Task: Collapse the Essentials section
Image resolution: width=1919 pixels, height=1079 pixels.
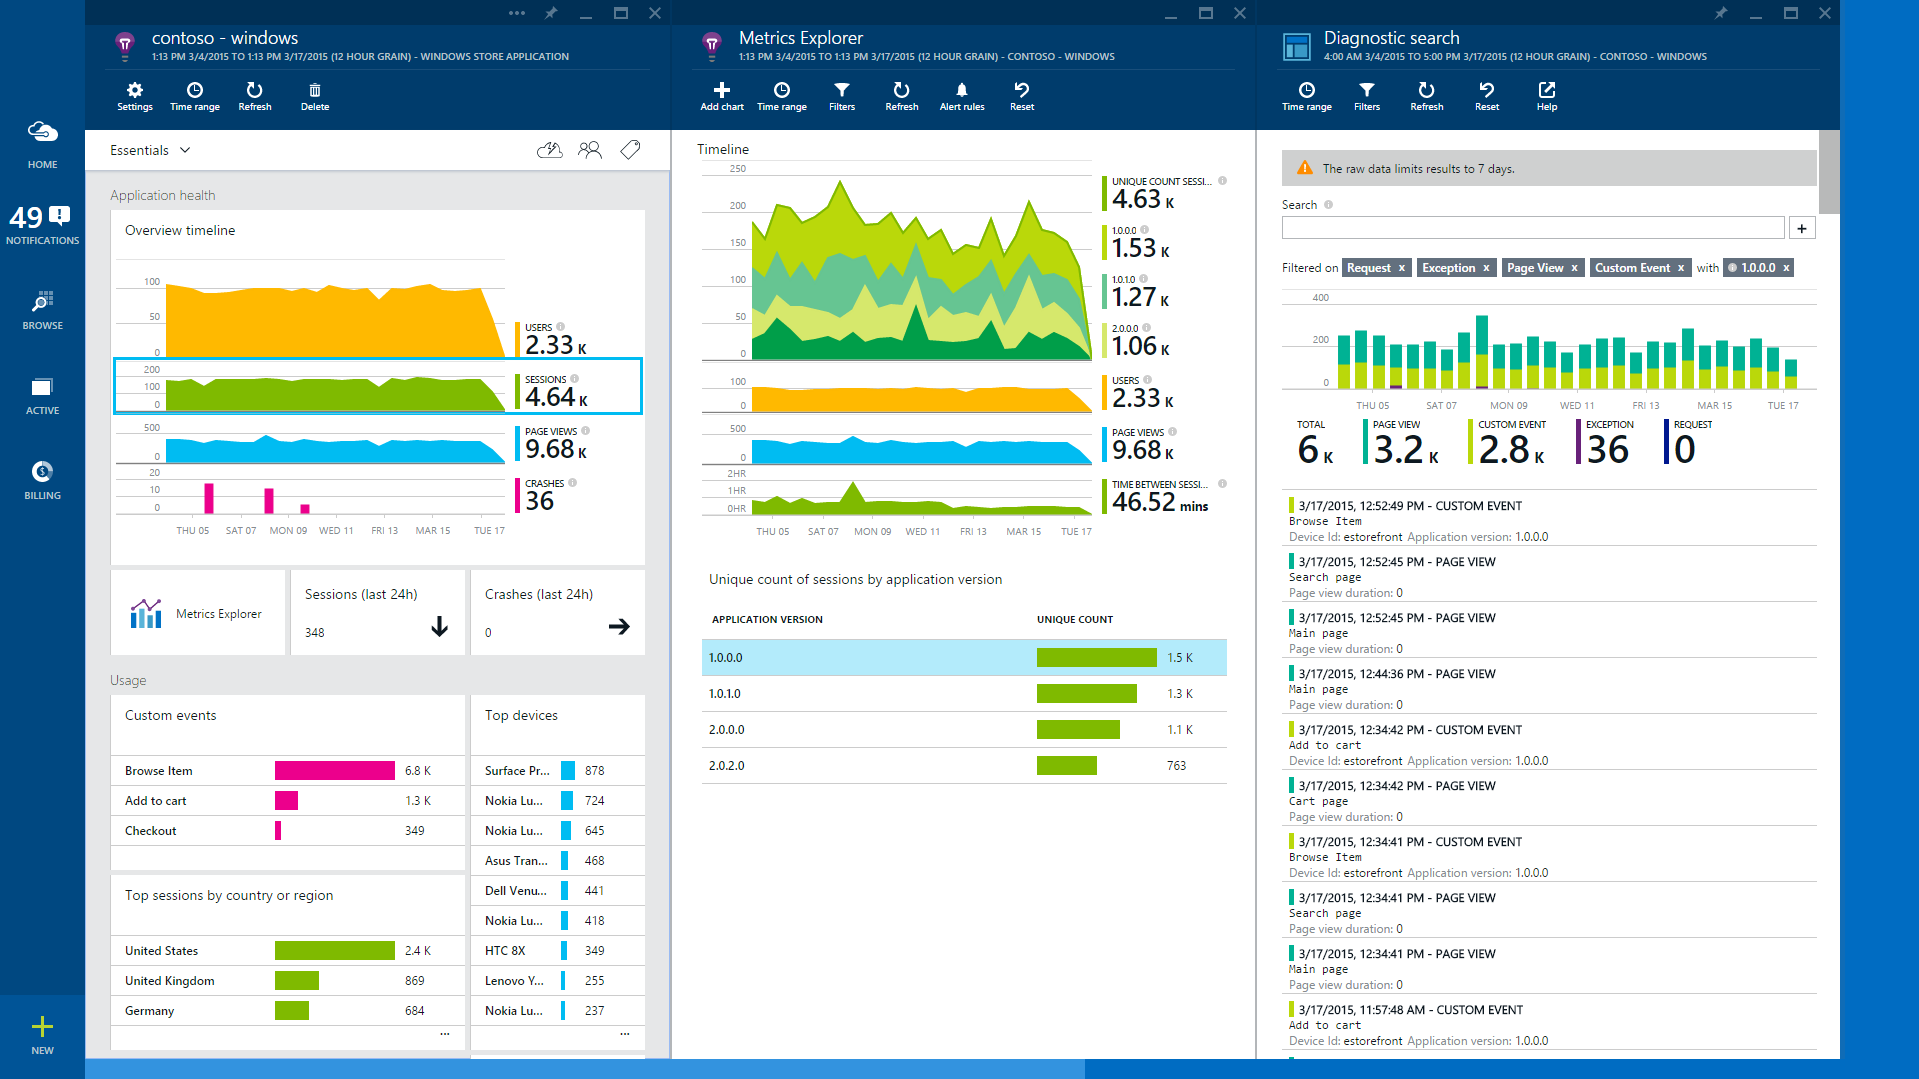Action: coord(186,149)
